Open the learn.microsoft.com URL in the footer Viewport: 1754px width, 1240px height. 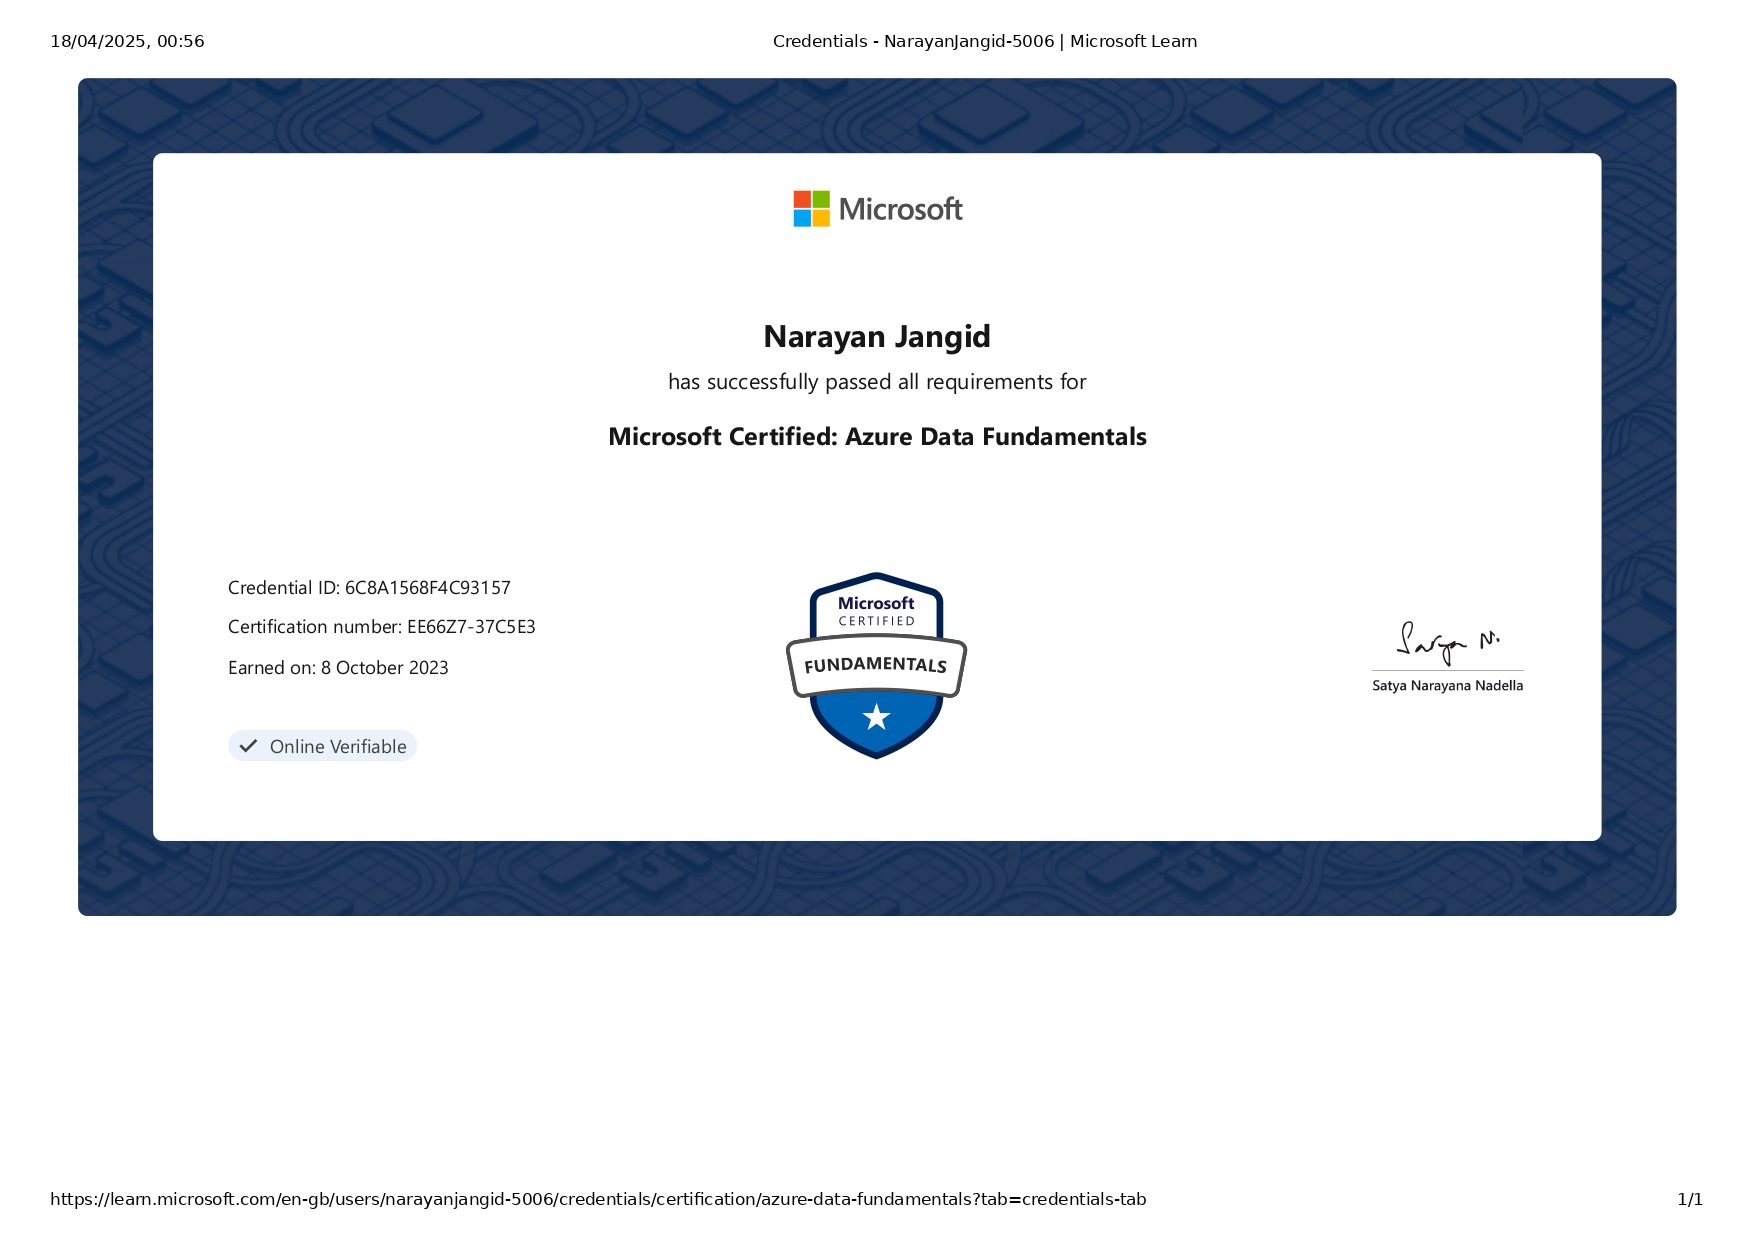[598, 1199]
